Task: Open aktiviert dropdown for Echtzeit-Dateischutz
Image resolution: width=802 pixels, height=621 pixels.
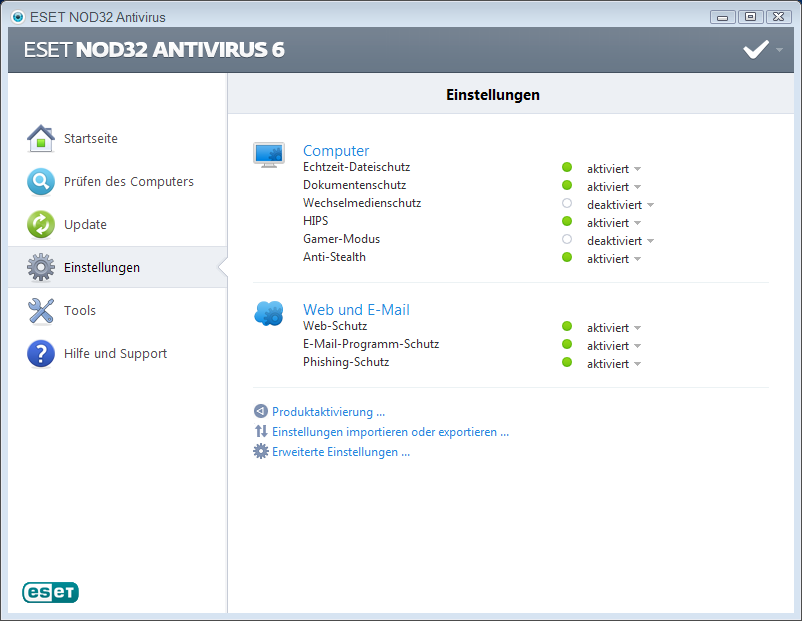Action: click(614, 169)
